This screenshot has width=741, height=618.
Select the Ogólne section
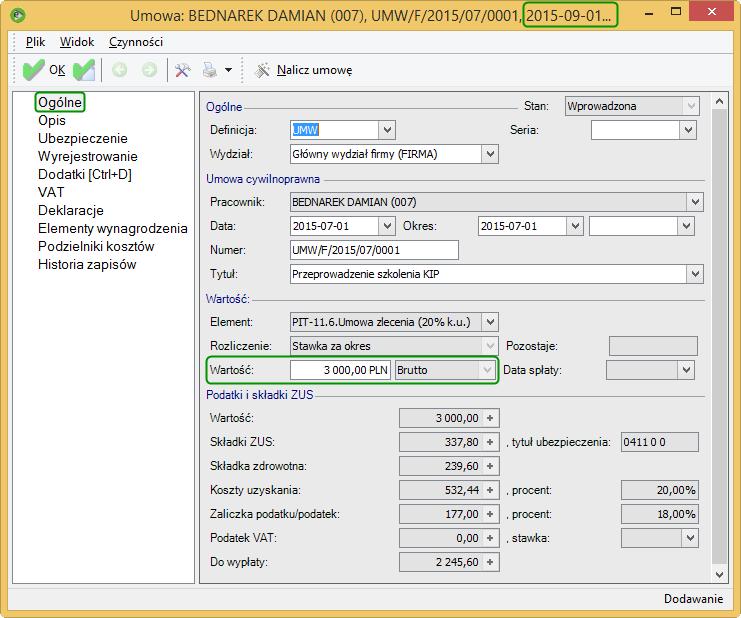[x=60, y=102]
